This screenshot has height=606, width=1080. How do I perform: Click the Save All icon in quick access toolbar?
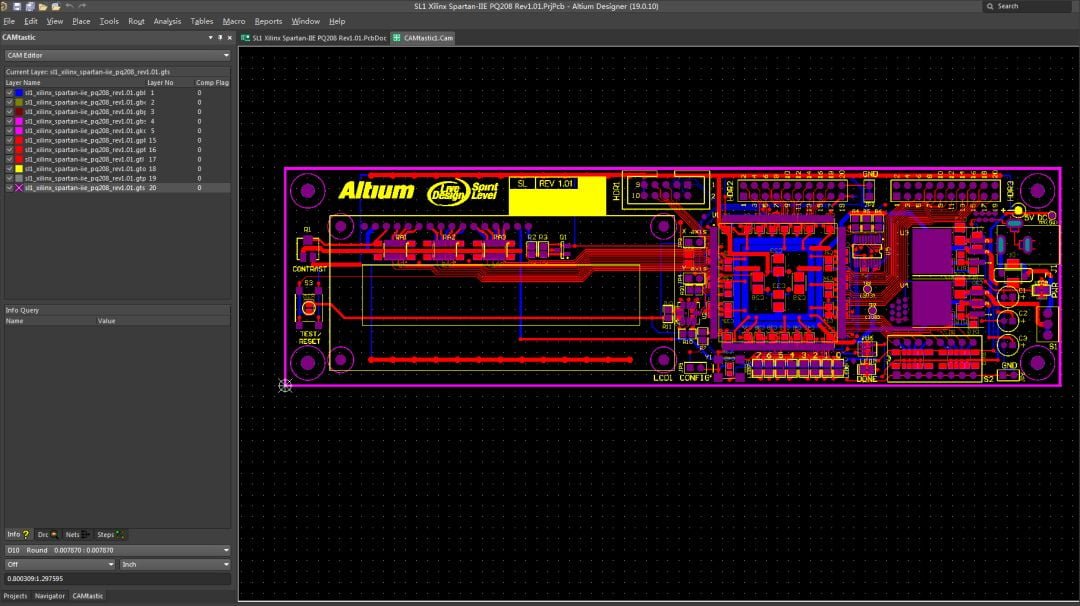coord(30,6)
